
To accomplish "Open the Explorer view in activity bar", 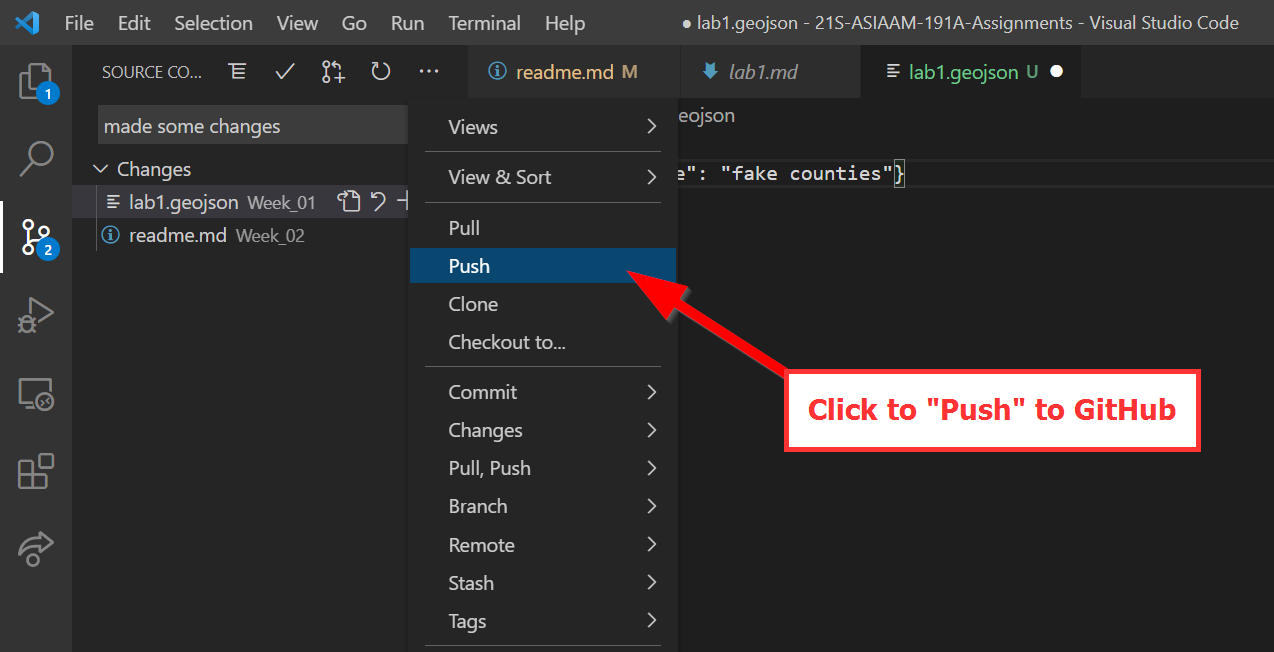I will tap(36, 81).
